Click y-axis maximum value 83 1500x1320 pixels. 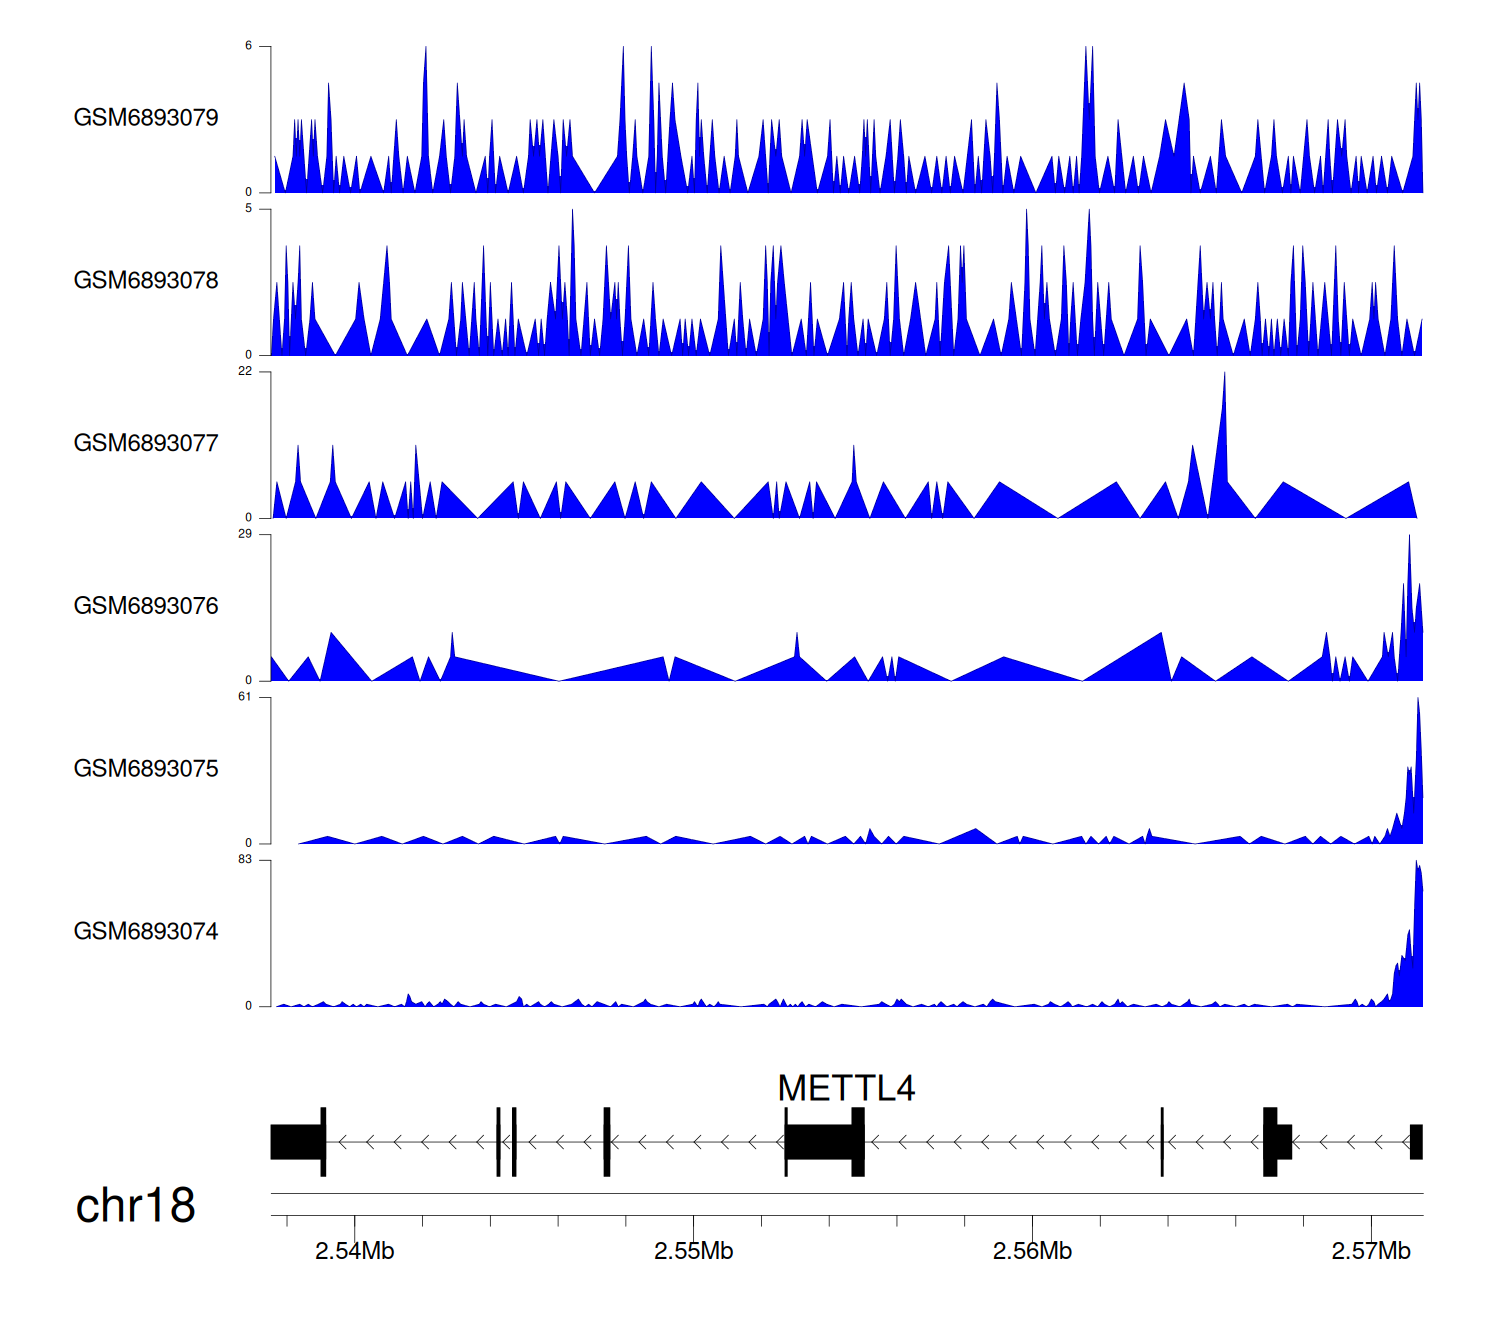click(245, 860)
